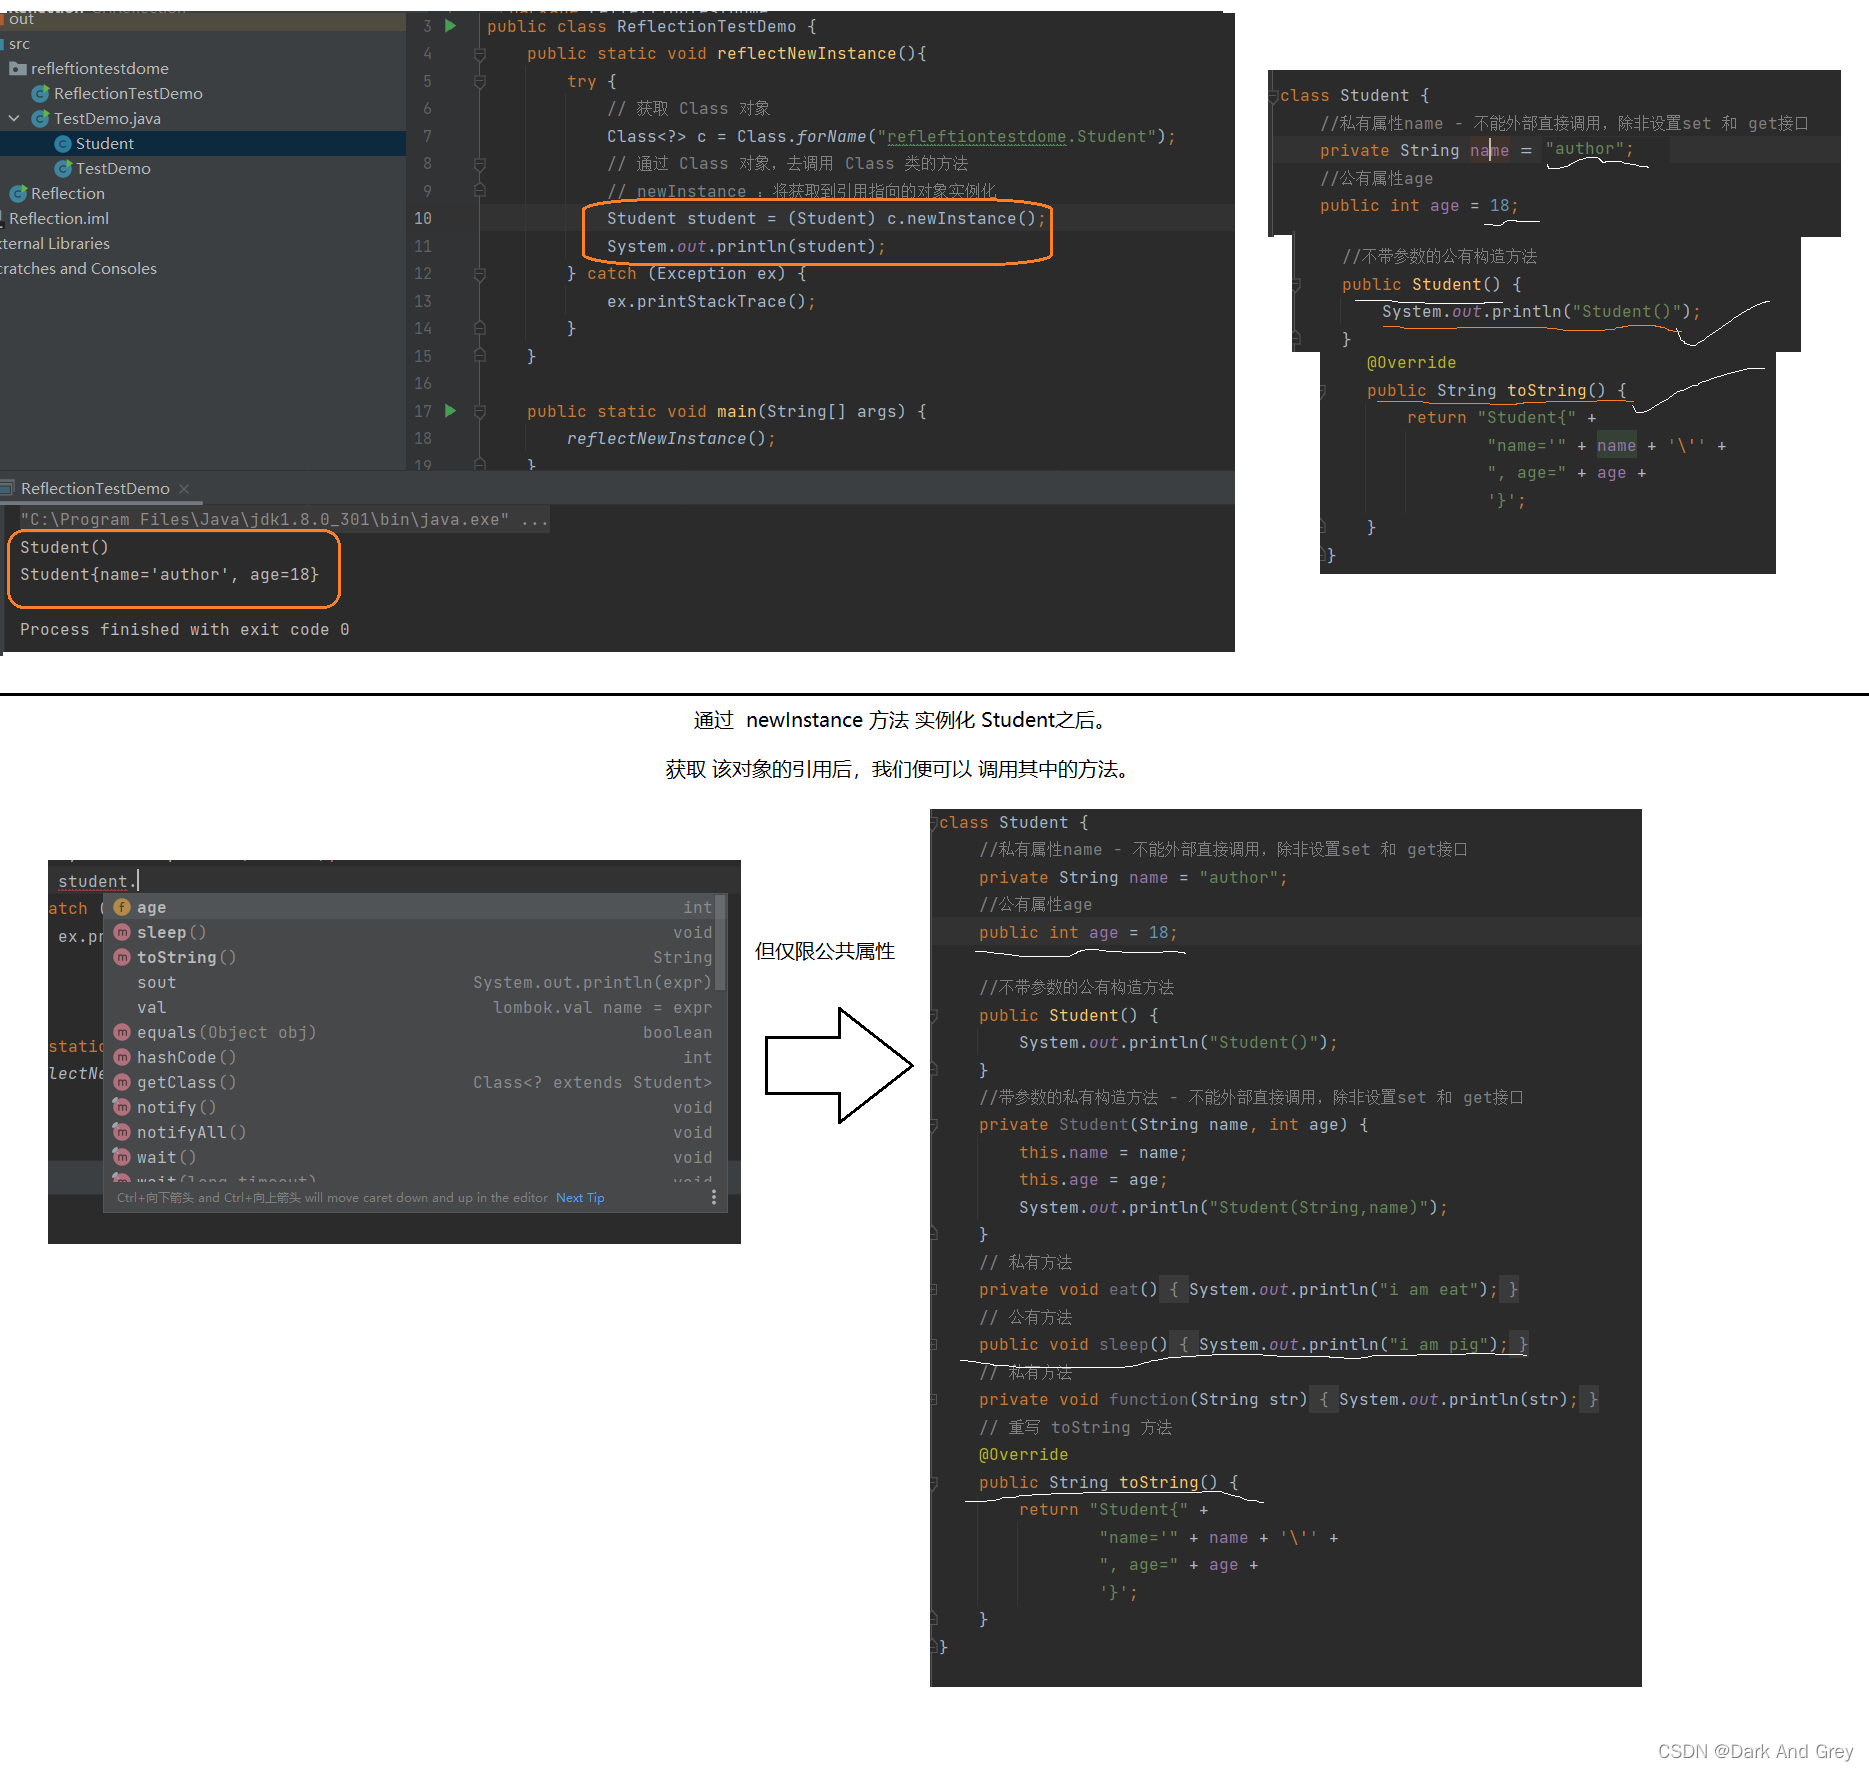The height and width of the screenshot is (1771, 1869).
Task: Click 'Process finished with exit code 0' text
Action: click(184, 629)
